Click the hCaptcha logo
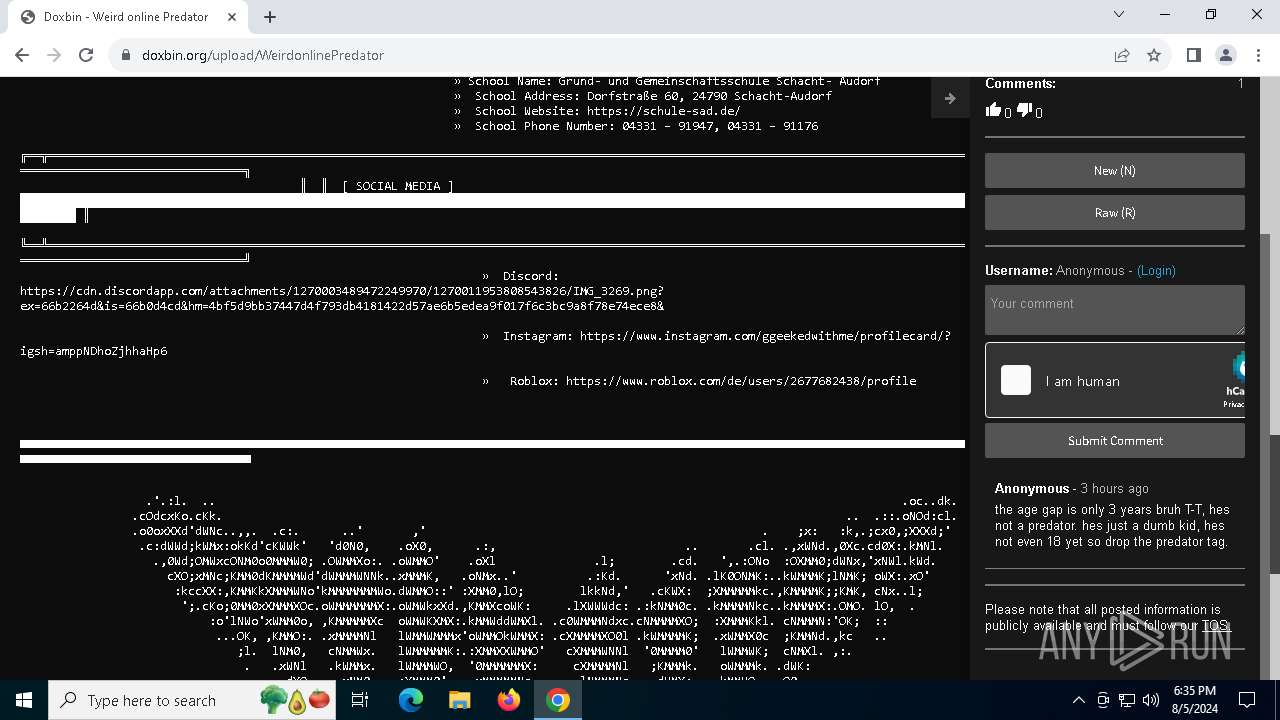This screenshot has width=1280, height=720. [x=1237, y=368]
